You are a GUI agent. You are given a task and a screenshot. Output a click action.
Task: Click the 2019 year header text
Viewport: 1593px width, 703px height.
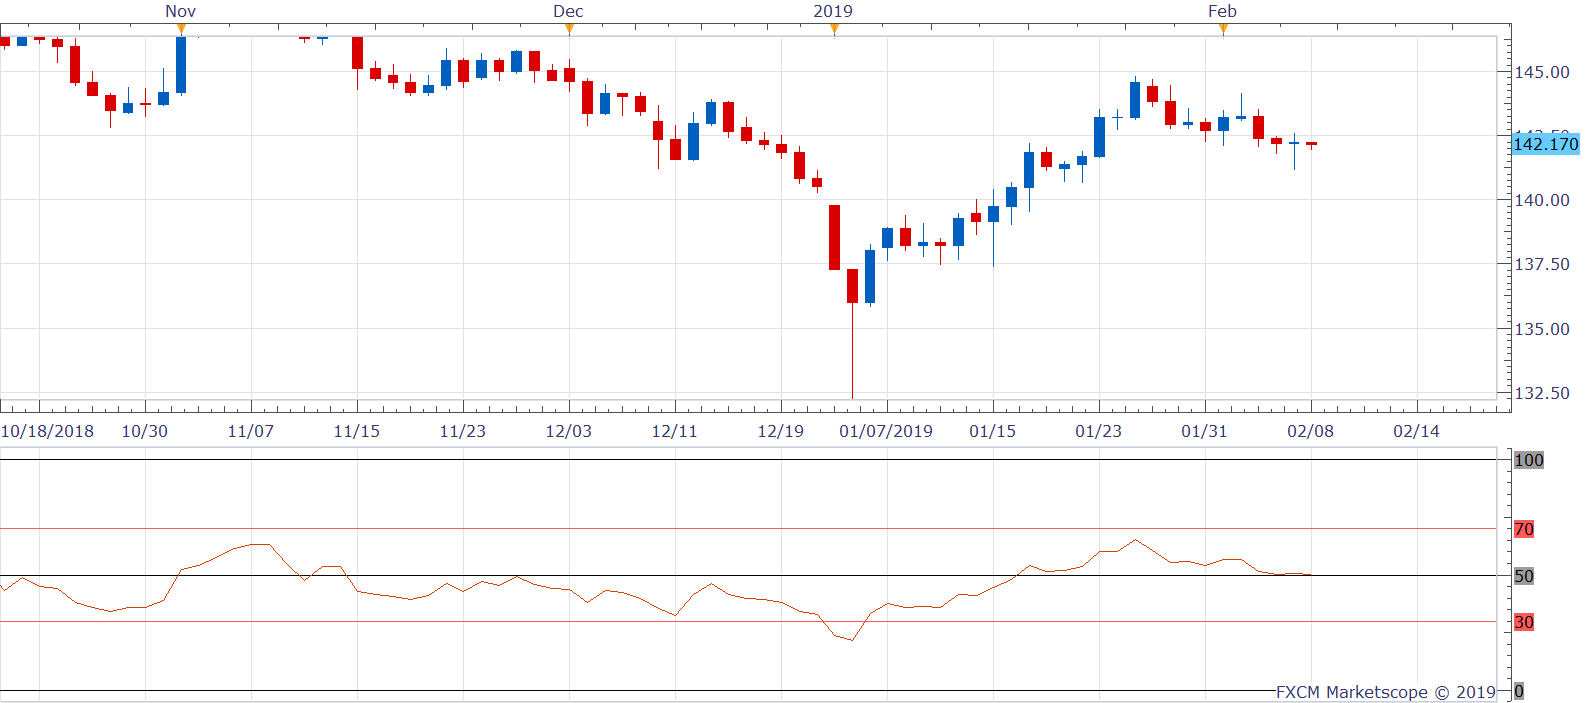pyautogui.click(x=833, y=11)
